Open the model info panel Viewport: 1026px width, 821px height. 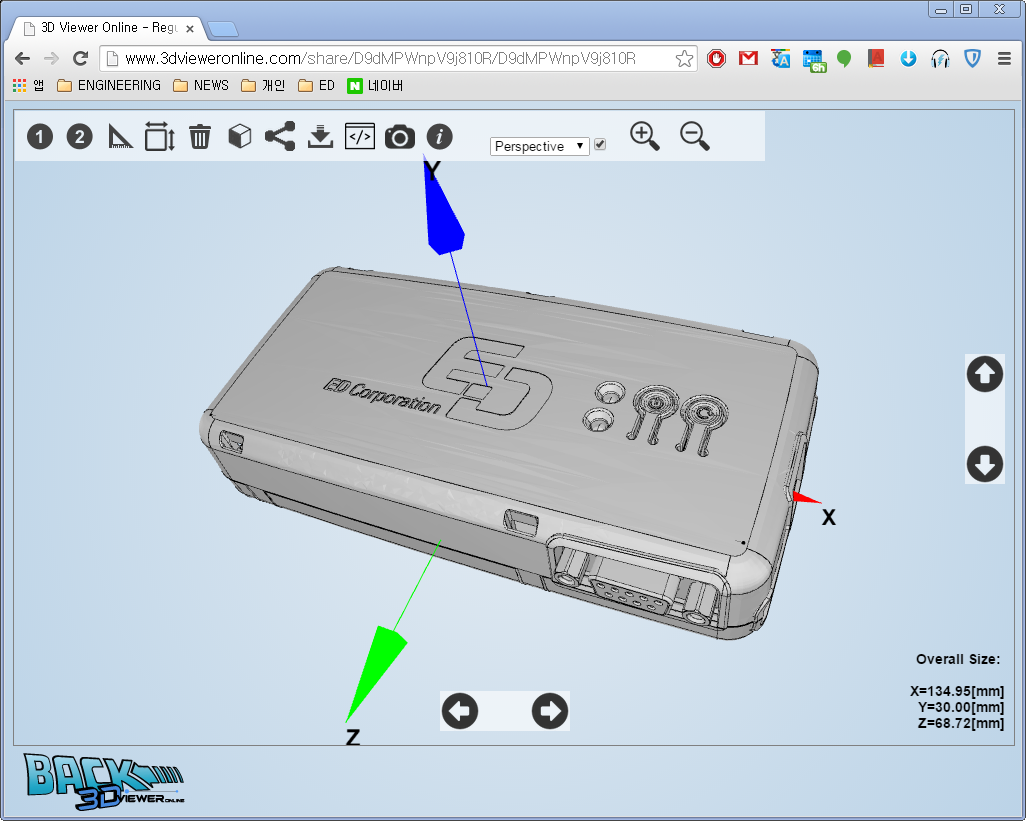click(439, 137)
